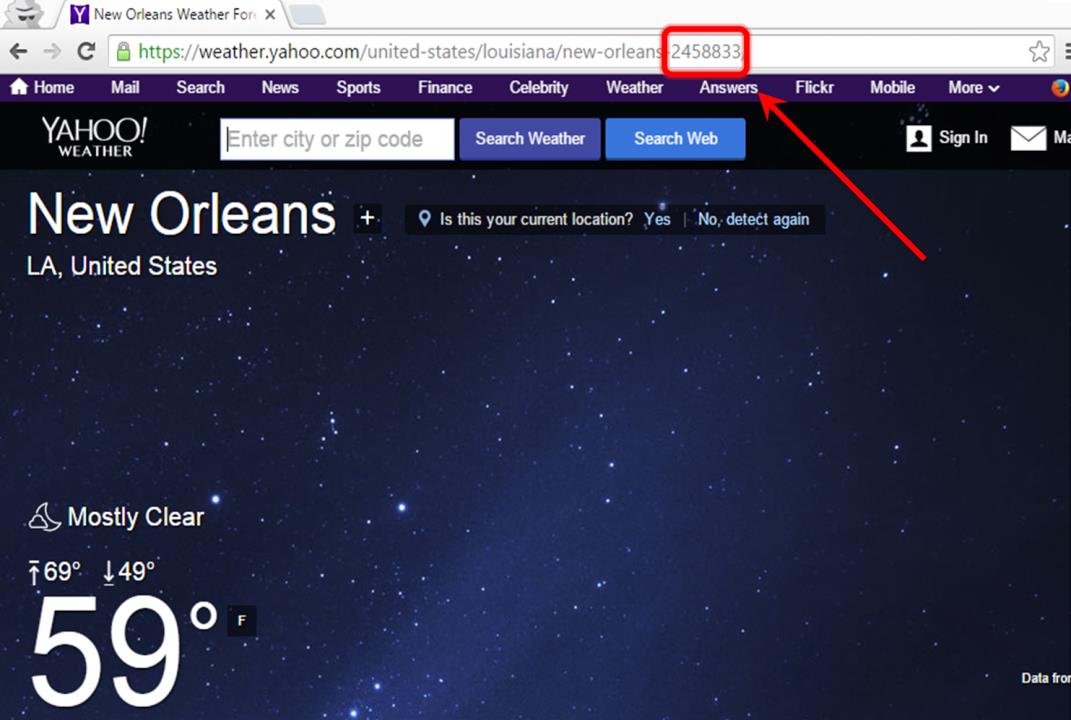
Task: Open the Mail envelope icon
Action: [1028, 138]
